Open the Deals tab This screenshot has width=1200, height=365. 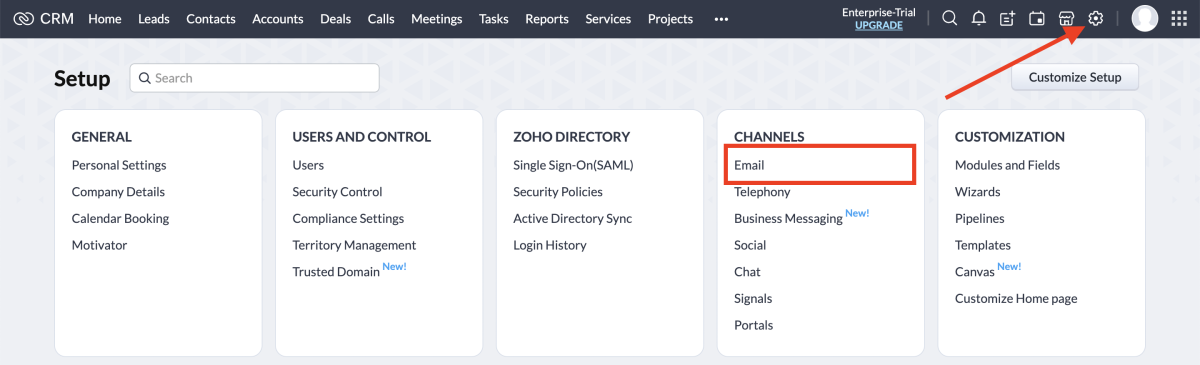(x=336, y=19)
